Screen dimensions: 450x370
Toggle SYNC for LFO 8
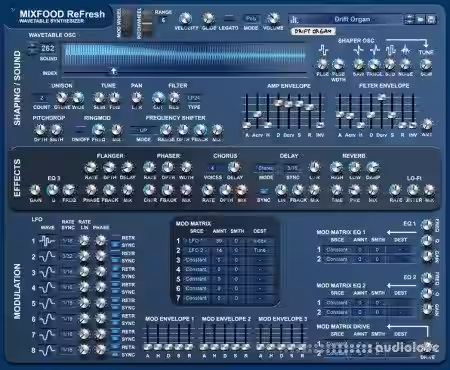click(x=115, y=354)
